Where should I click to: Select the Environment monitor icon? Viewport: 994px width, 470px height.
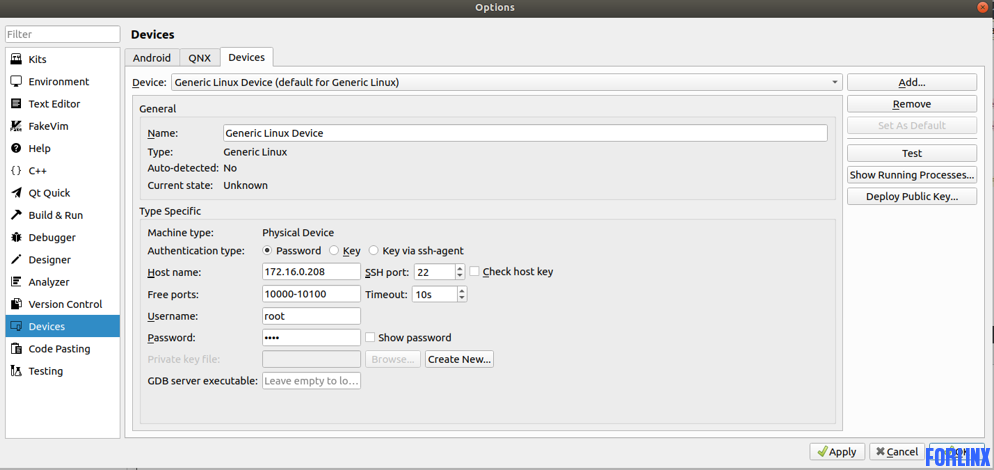pos(16,82)
